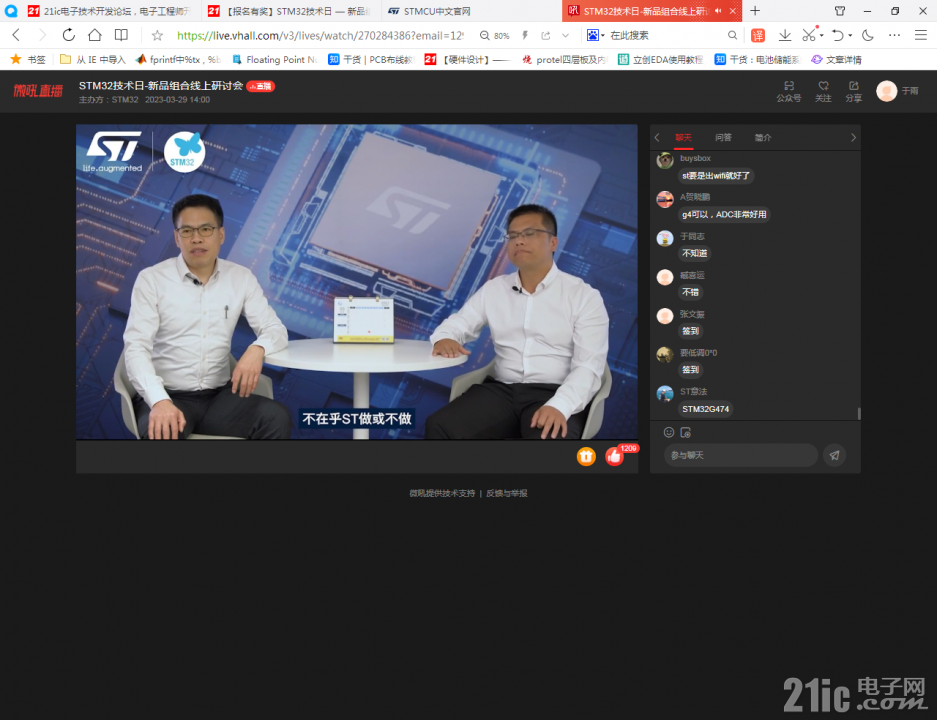Open the 于雨 user profile avatar
937x720 pixels.
click(x=887, y=91)
